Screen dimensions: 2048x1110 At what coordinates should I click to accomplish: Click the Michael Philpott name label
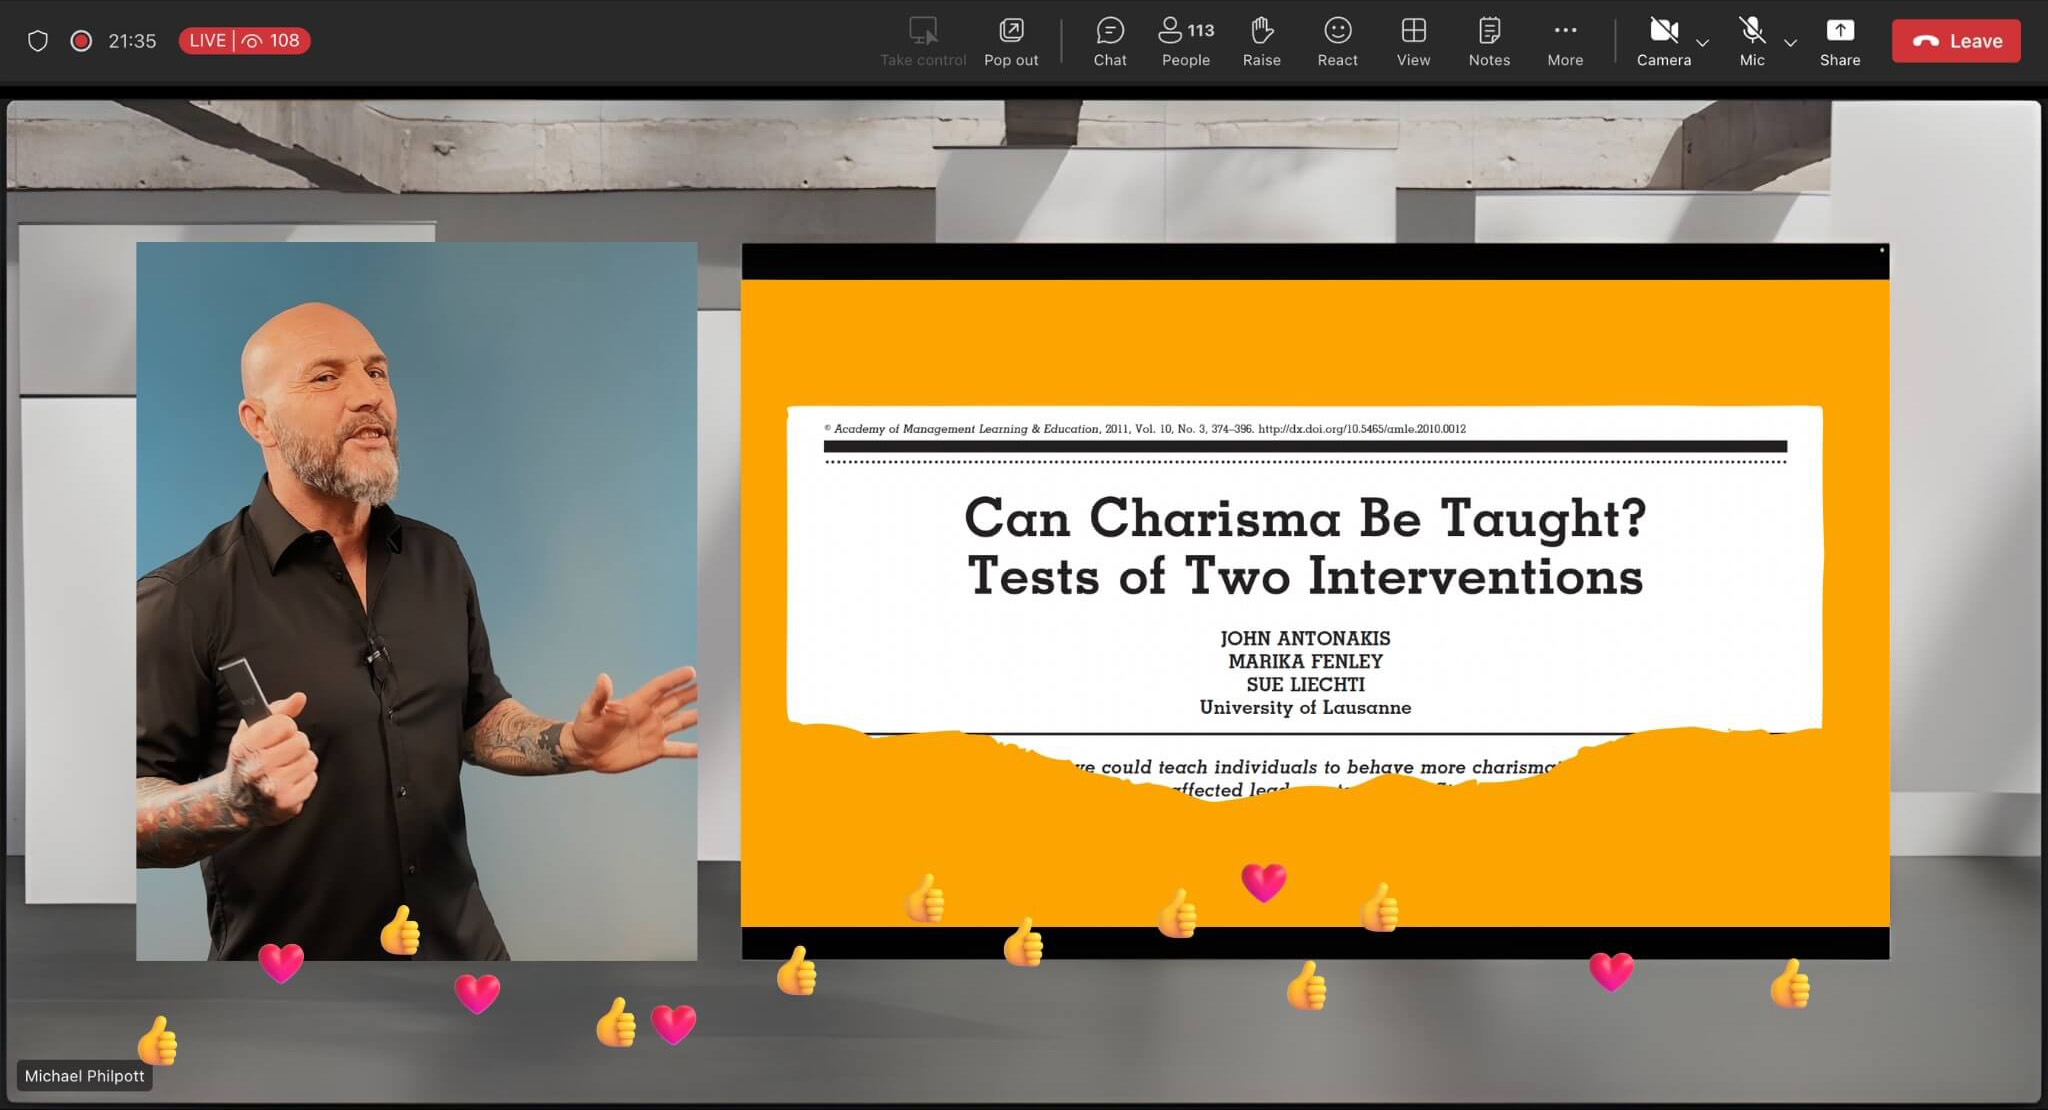(x=85, y=1076)
